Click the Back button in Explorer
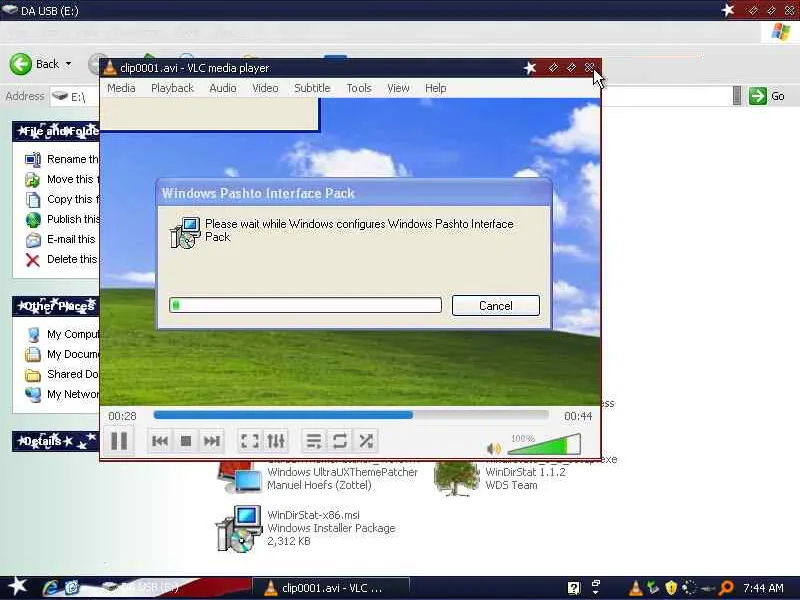 click(x=35, y=64)
